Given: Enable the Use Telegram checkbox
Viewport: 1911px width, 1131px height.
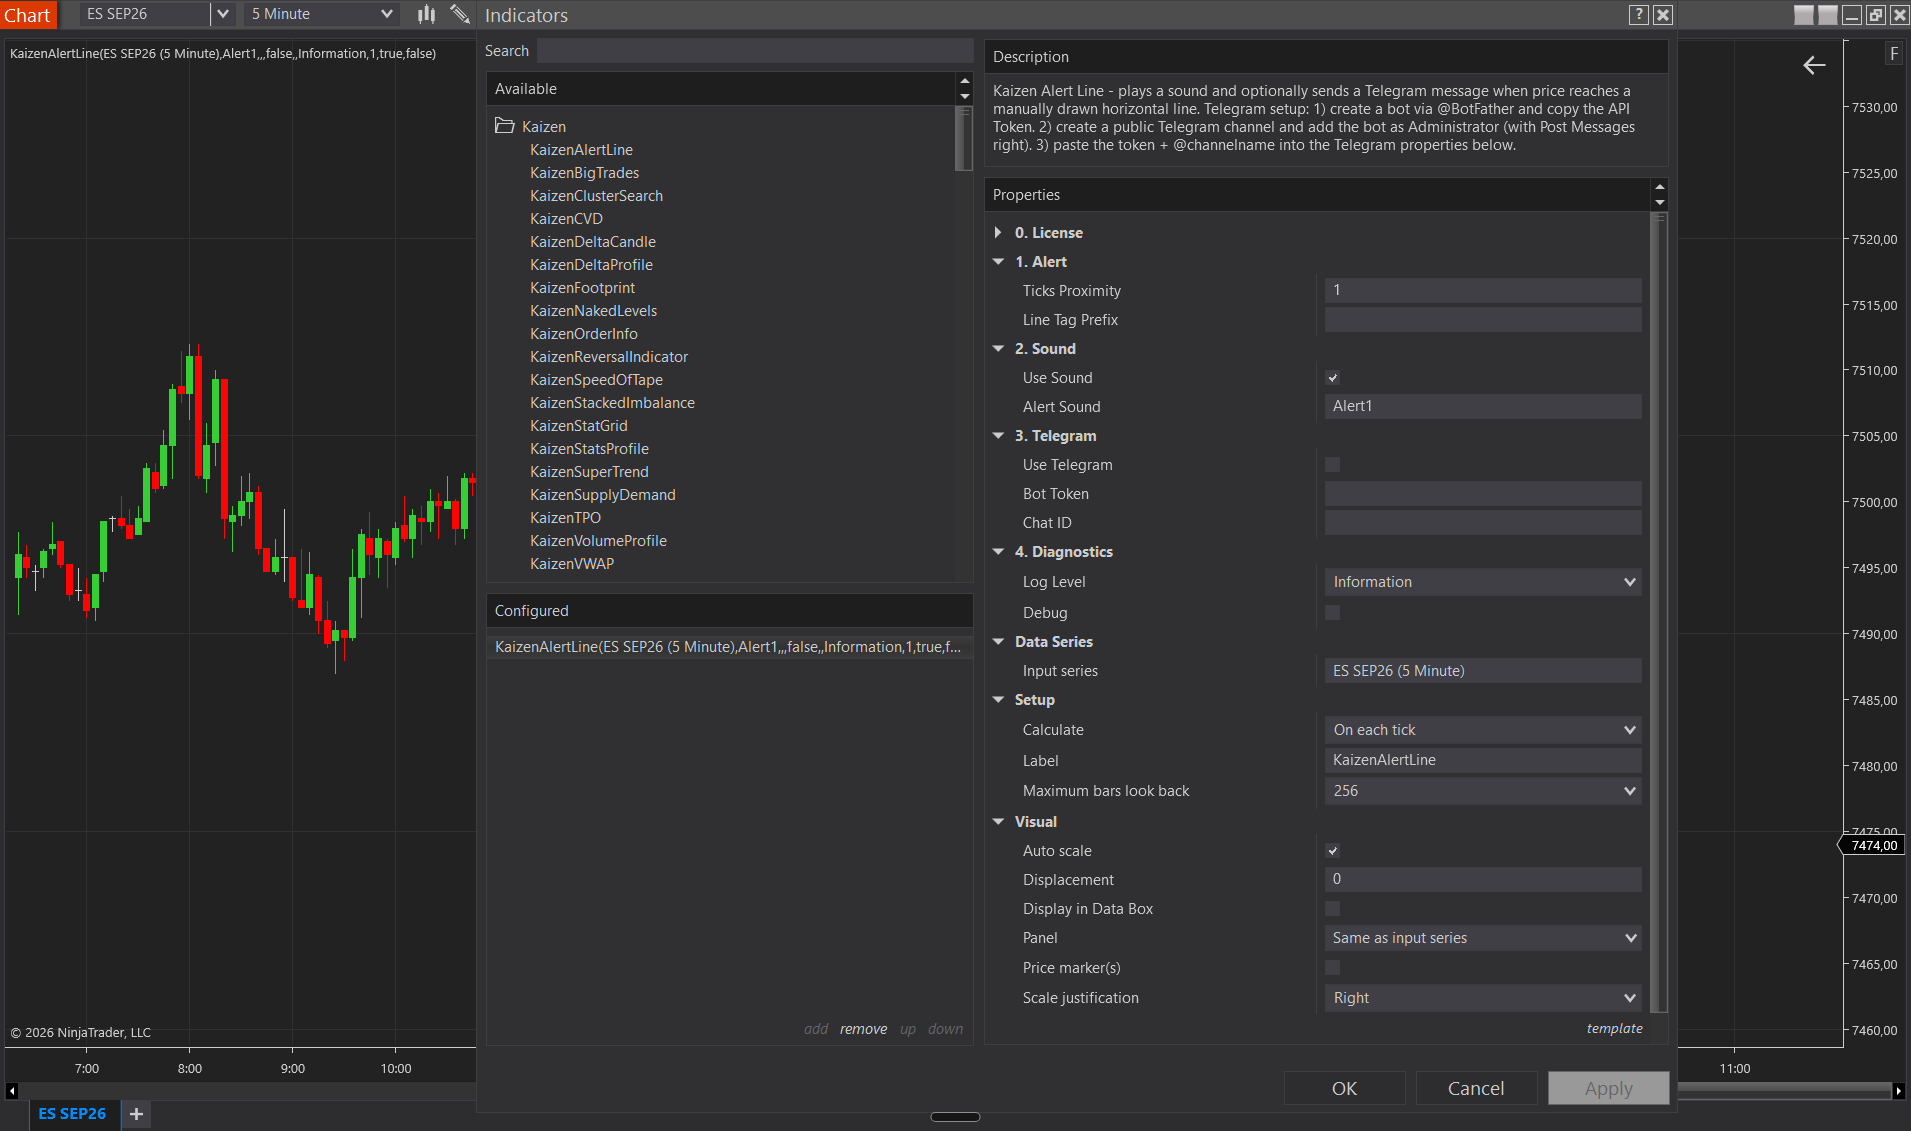Looking at the screenshot, I should pos(1332,465).
